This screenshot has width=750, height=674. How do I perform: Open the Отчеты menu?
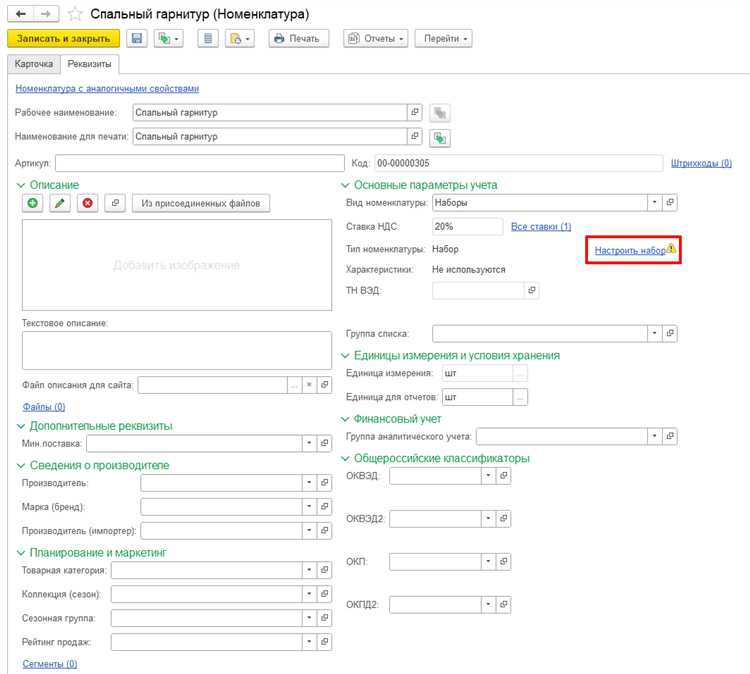(x=375, y=38)
